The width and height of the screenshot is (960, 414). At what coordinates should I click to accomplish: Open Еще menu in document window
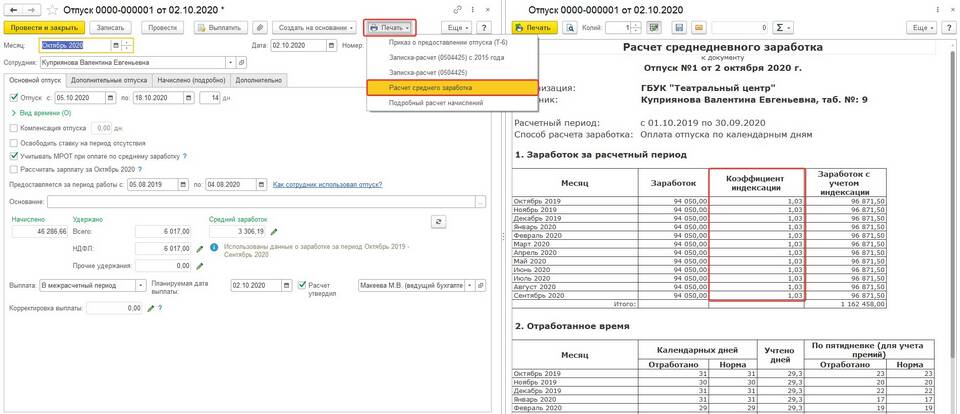[457, 28]
